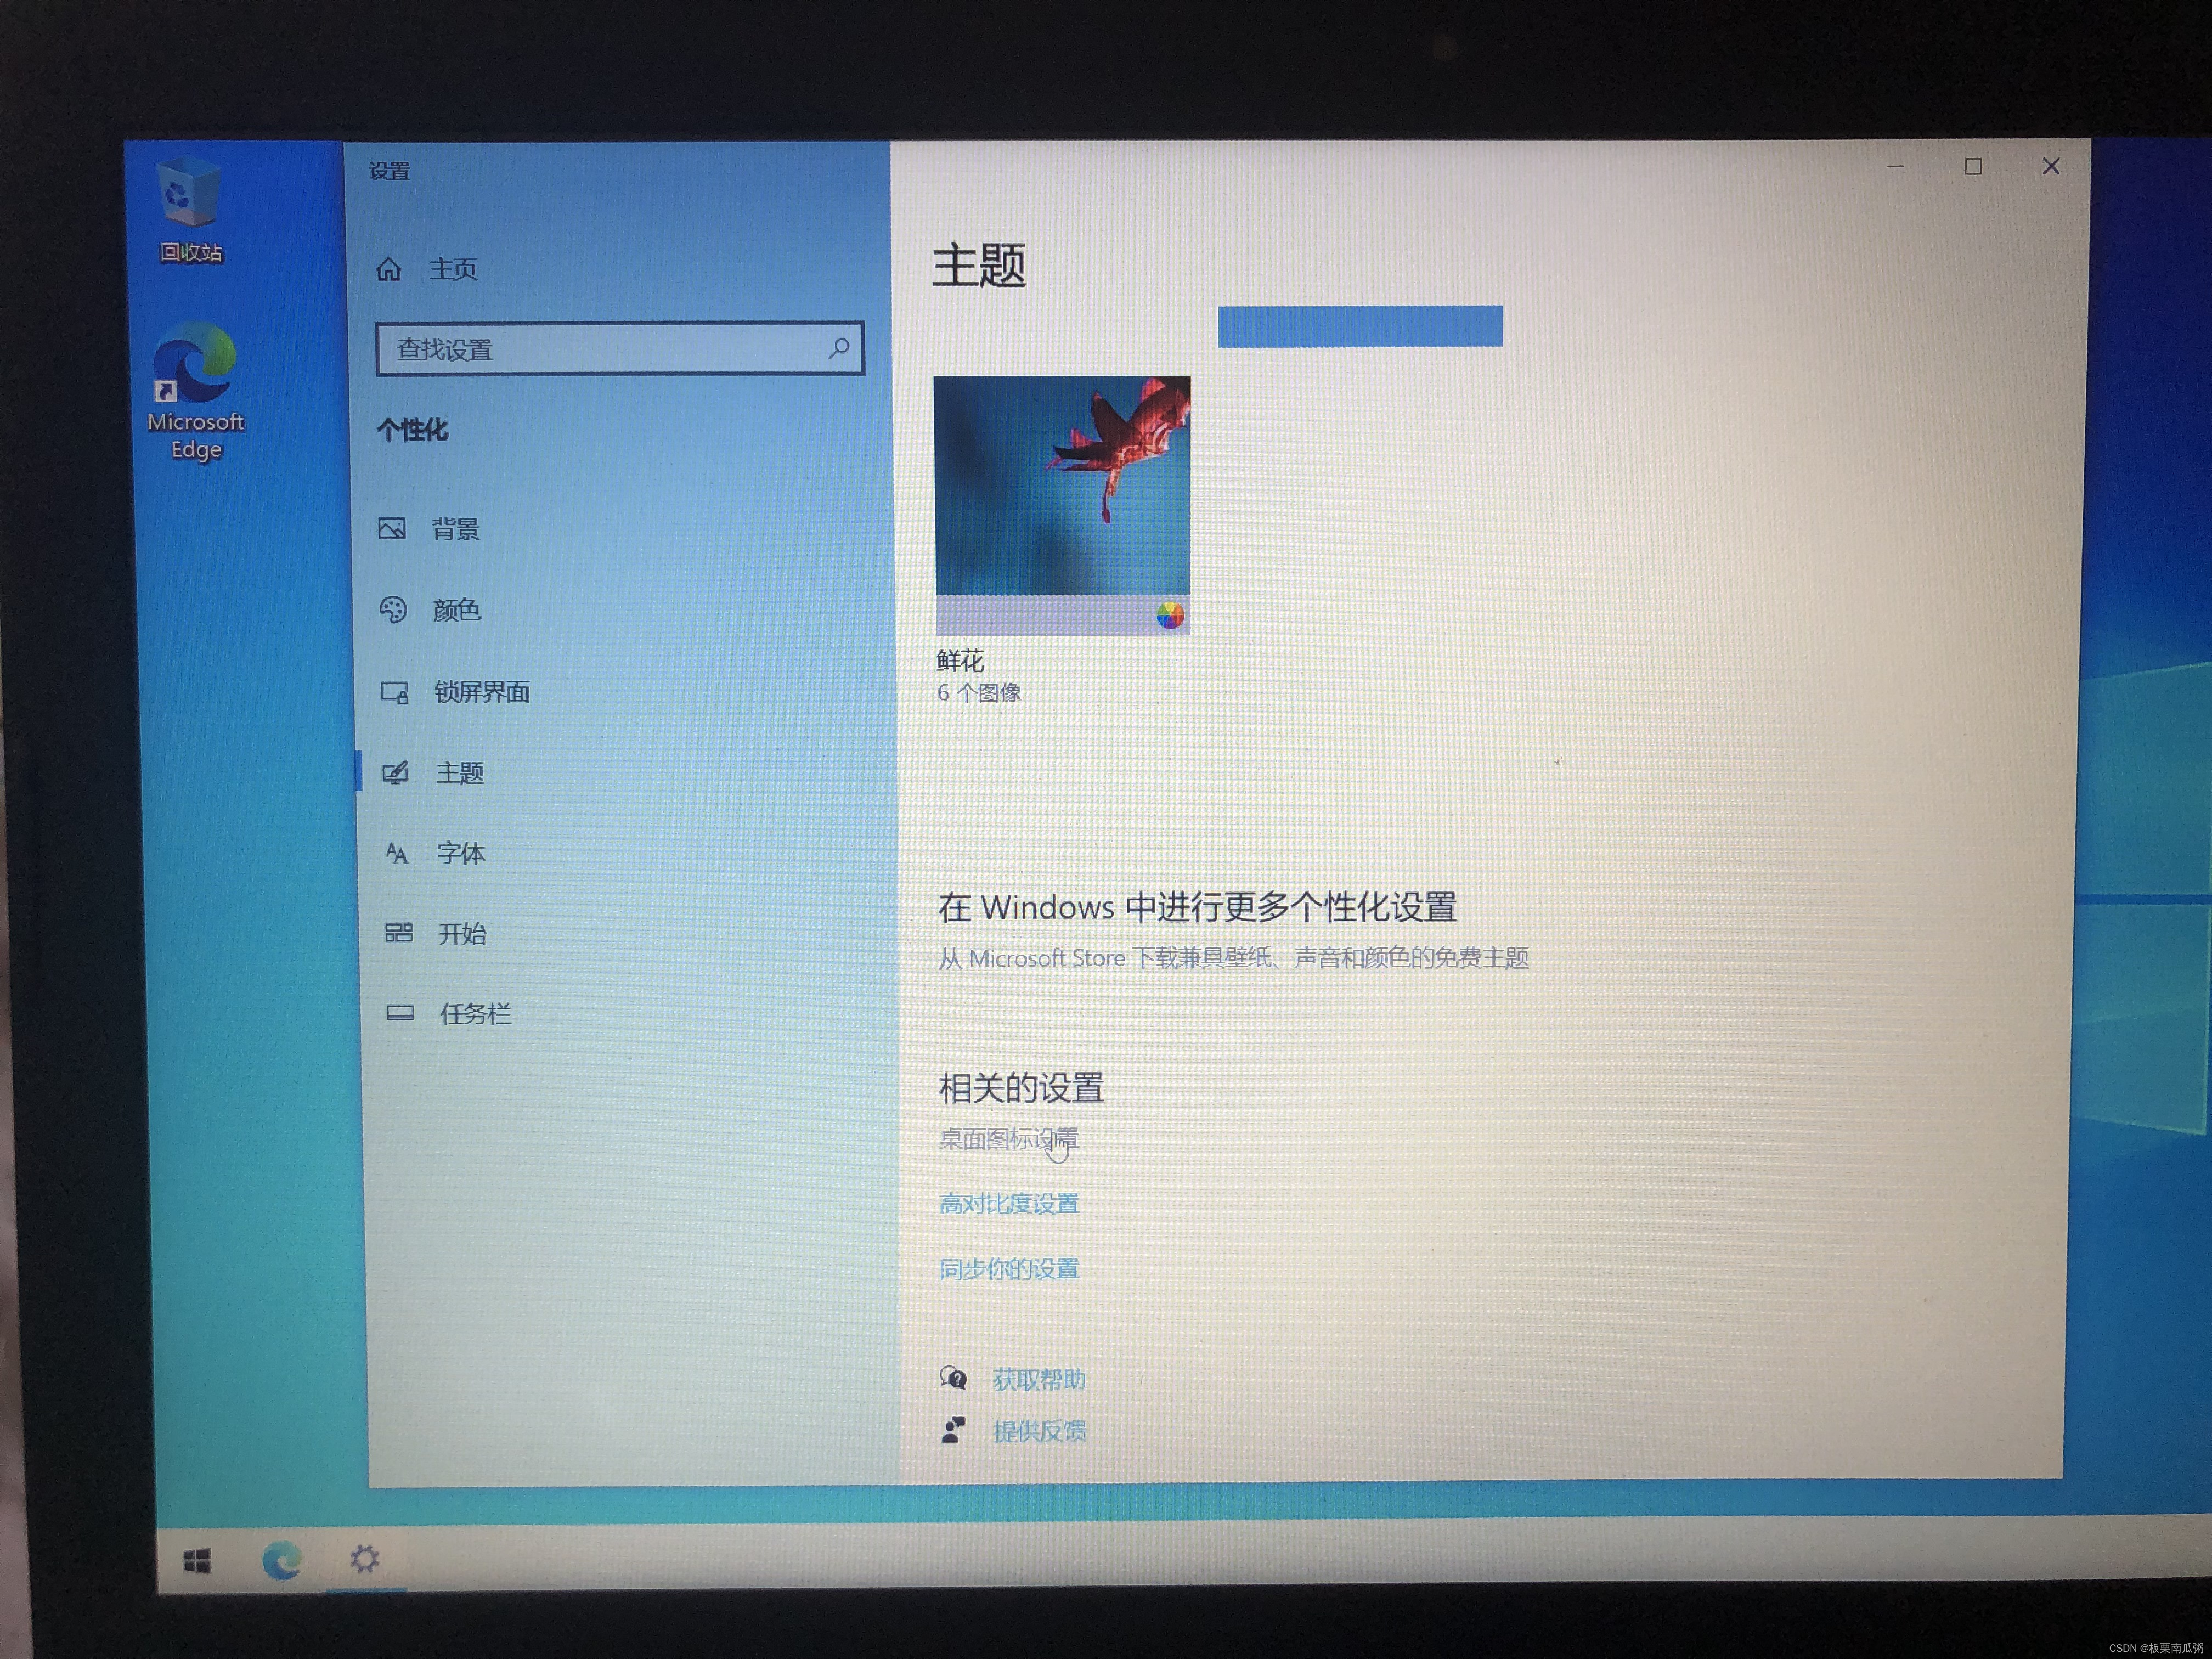This screenshot has width=2212, height=1659.
Task: Open Lock screen icon
Action: pos(395,692)
